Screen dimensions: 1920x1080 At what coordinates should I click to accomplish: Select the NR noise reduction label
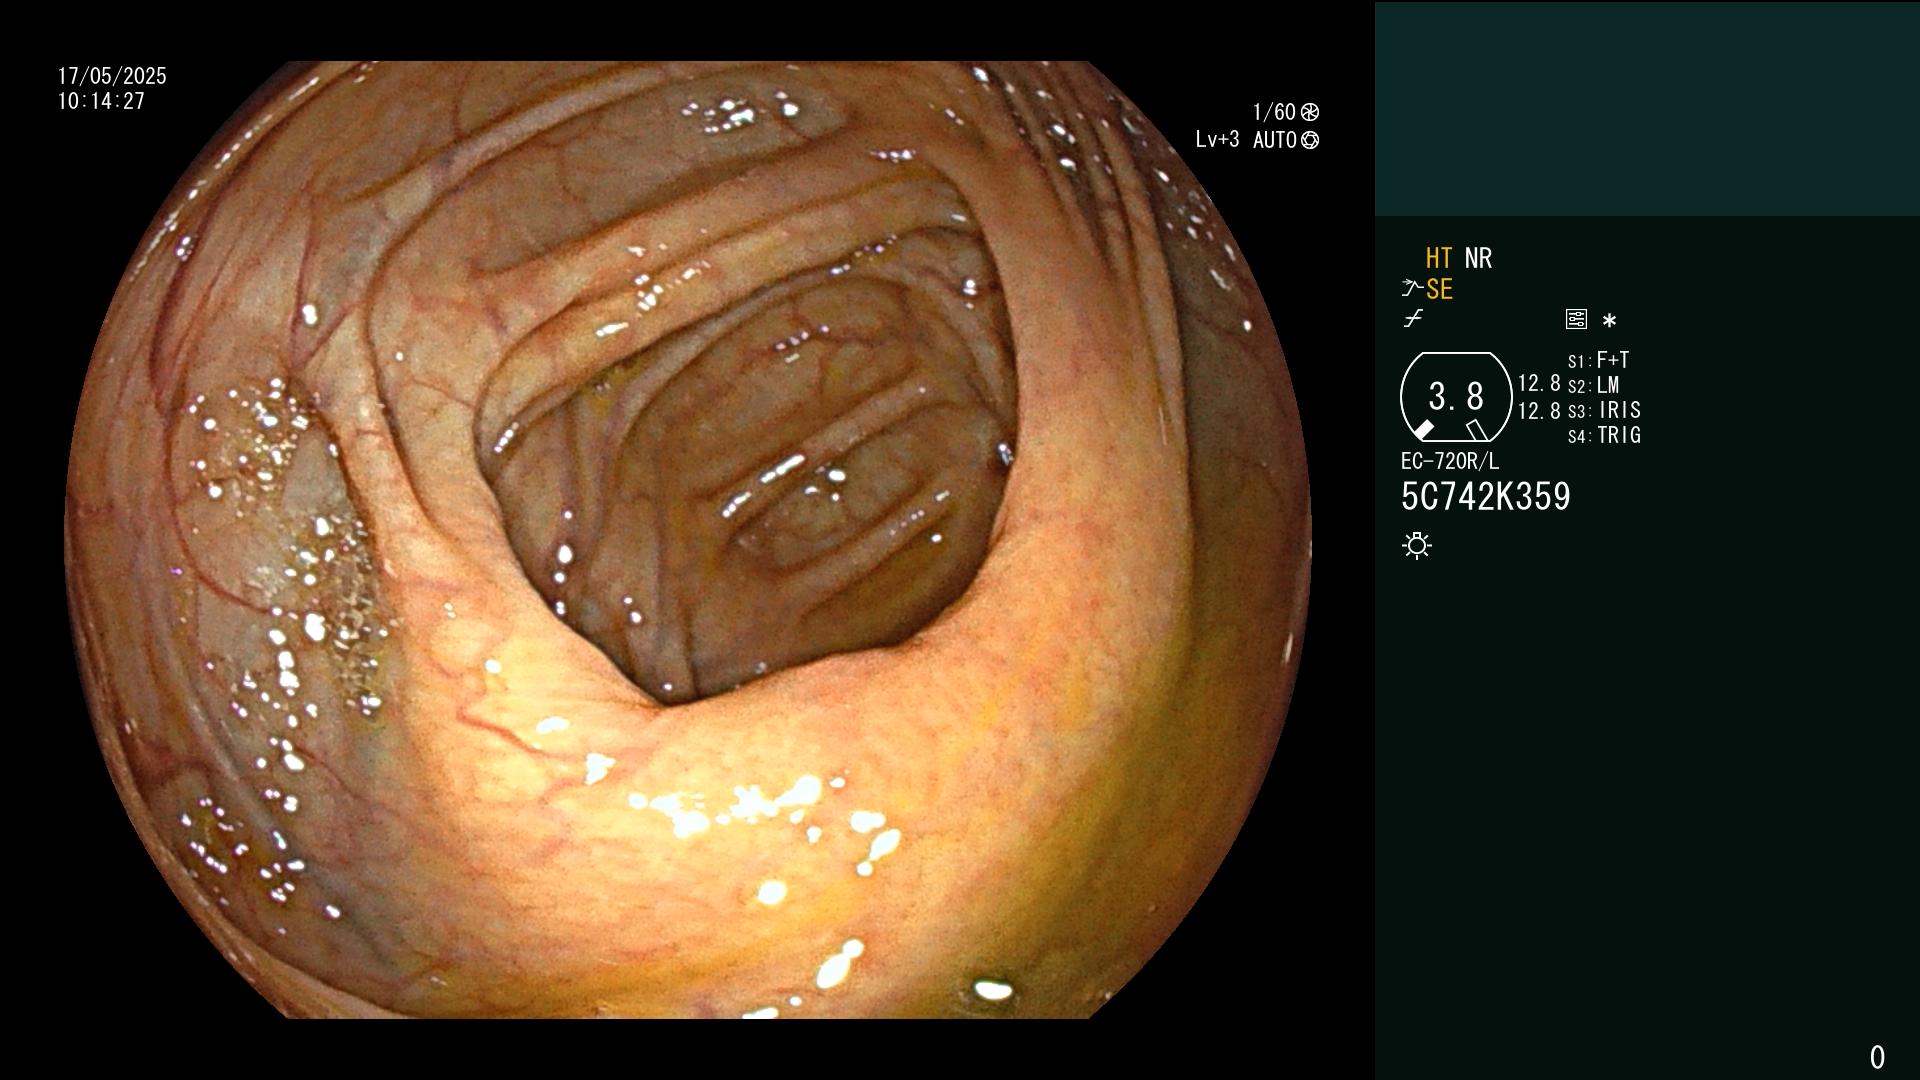pyautogui.click(x=1478, y=258)
